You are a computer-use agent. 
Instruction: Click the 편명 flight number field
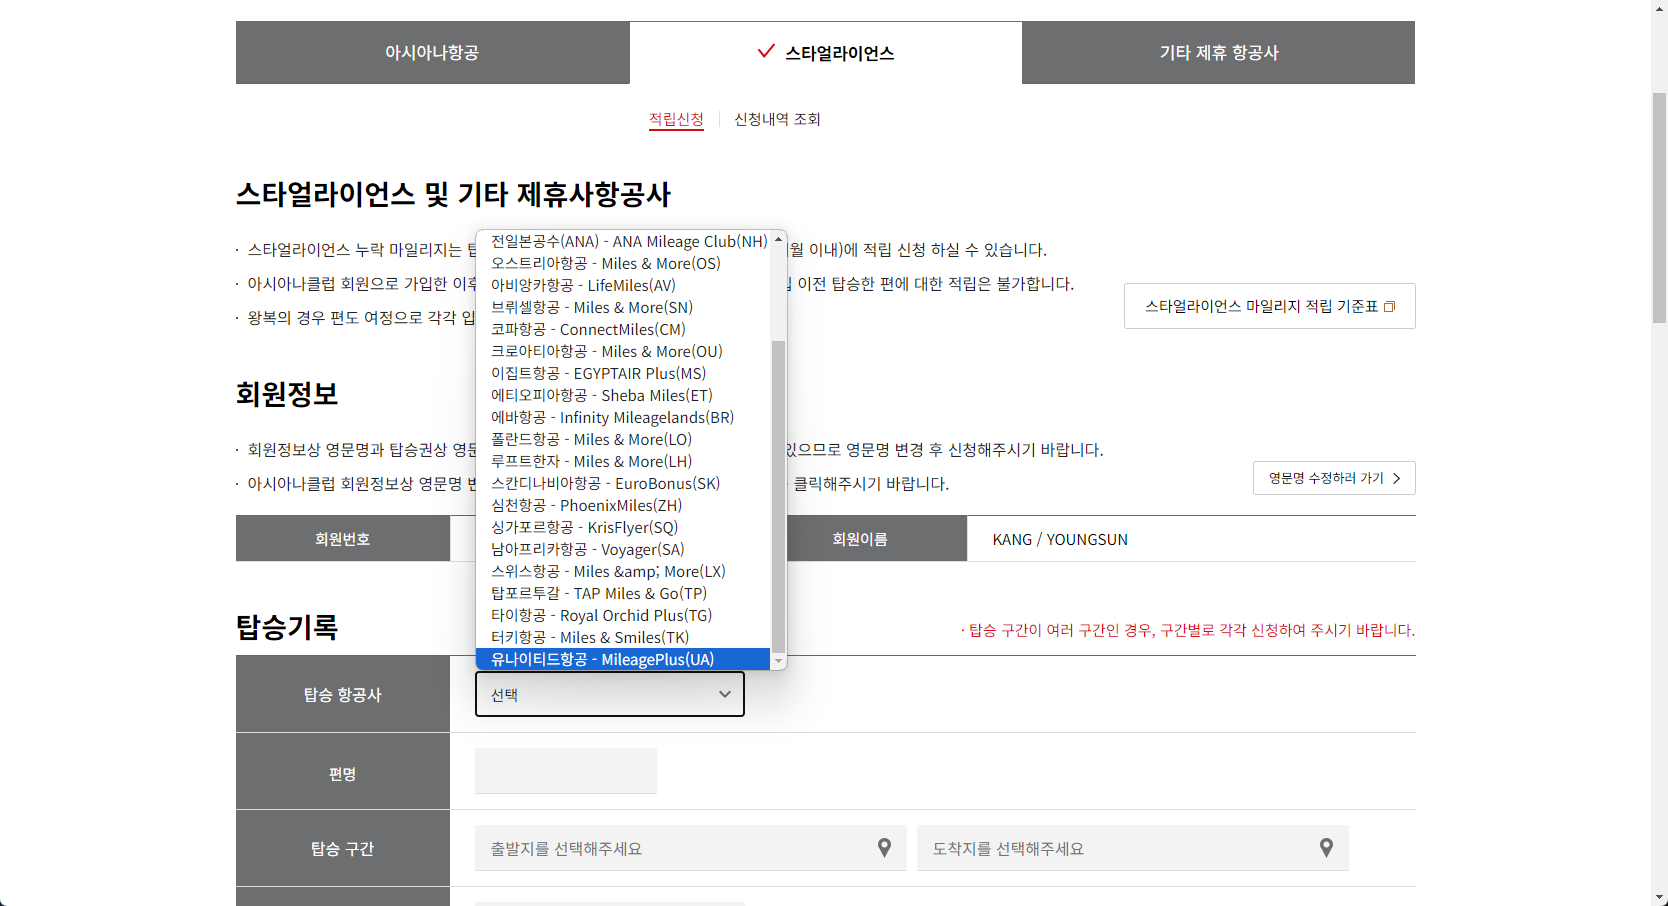point(566,771)
